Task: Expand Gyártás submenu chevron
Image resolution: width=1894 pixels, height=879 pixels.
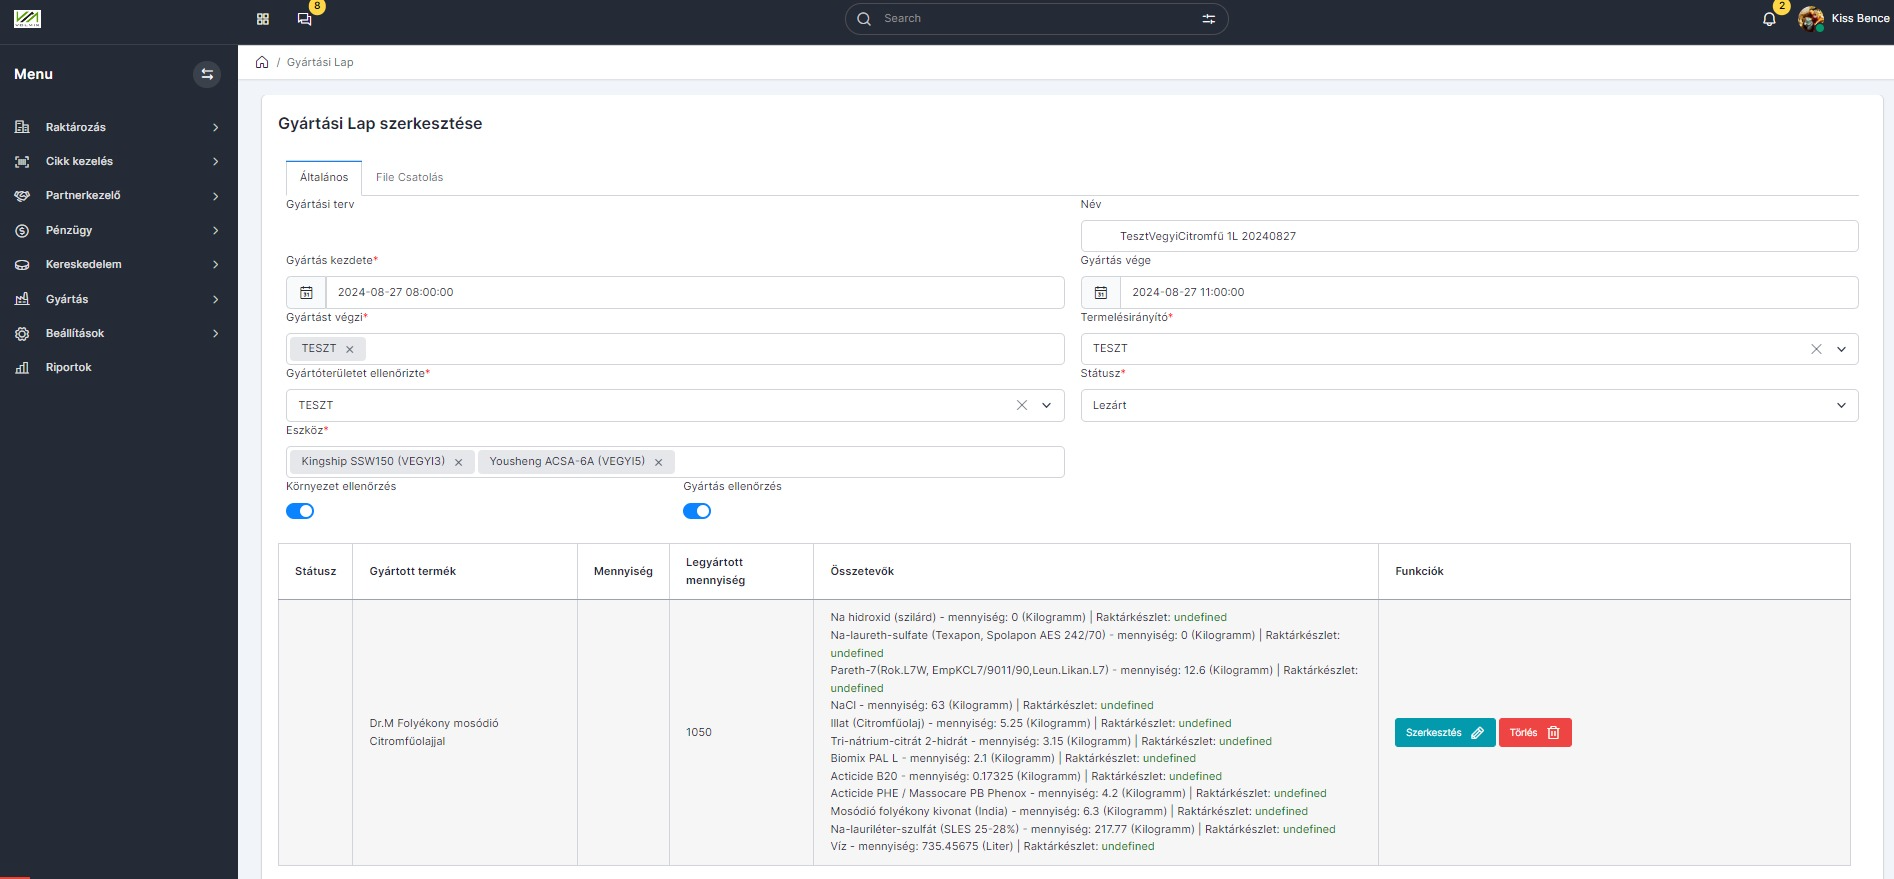Action: [215, 299]
